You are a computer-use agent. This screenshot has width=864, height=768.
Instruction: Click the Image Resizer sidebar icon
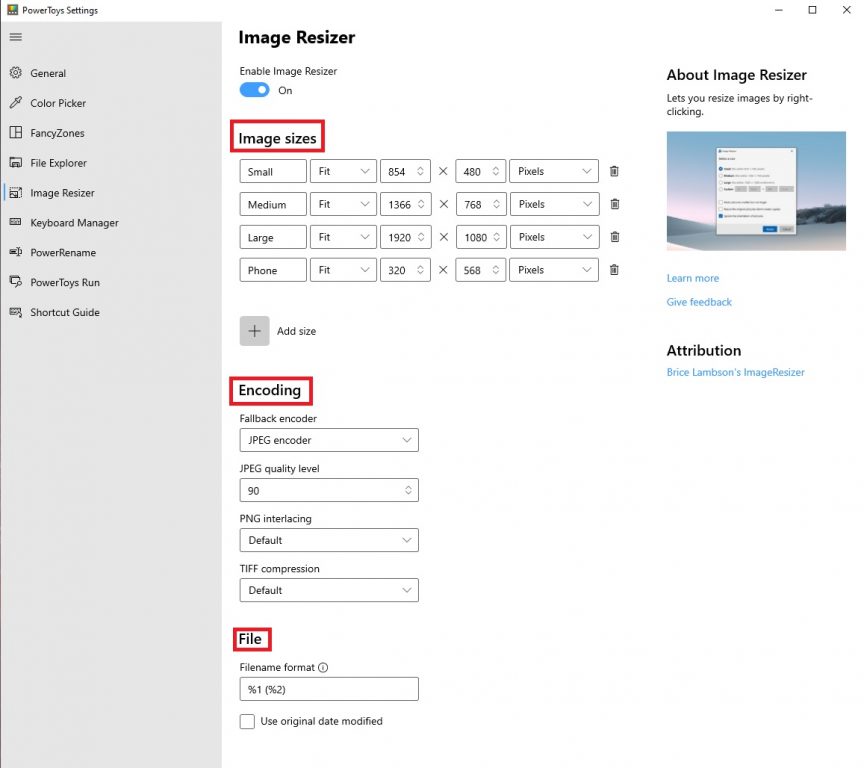pos(16,192)
